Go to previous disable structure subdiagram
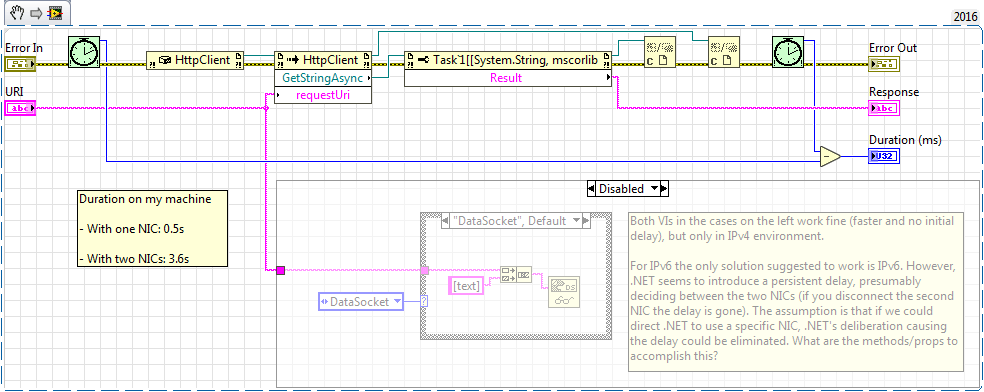984x392 pixels. point(591,189)
